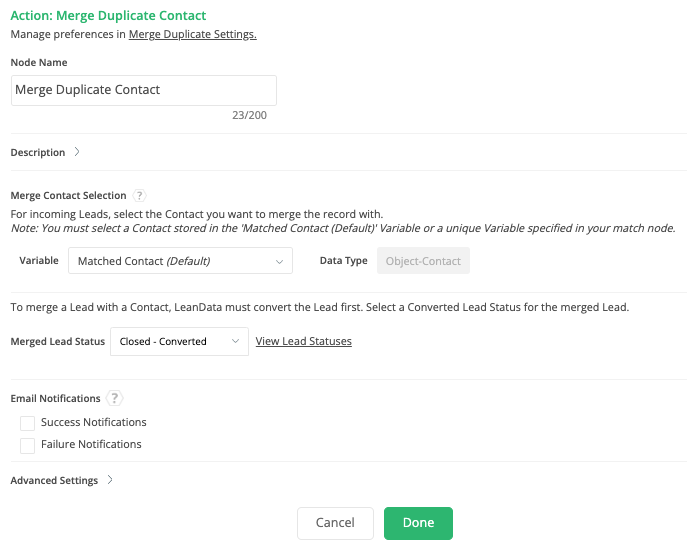The width and height of the screenshot is (687, 554).
Task: Enable Success Notifications checkbox
Action: click(28, 423)
